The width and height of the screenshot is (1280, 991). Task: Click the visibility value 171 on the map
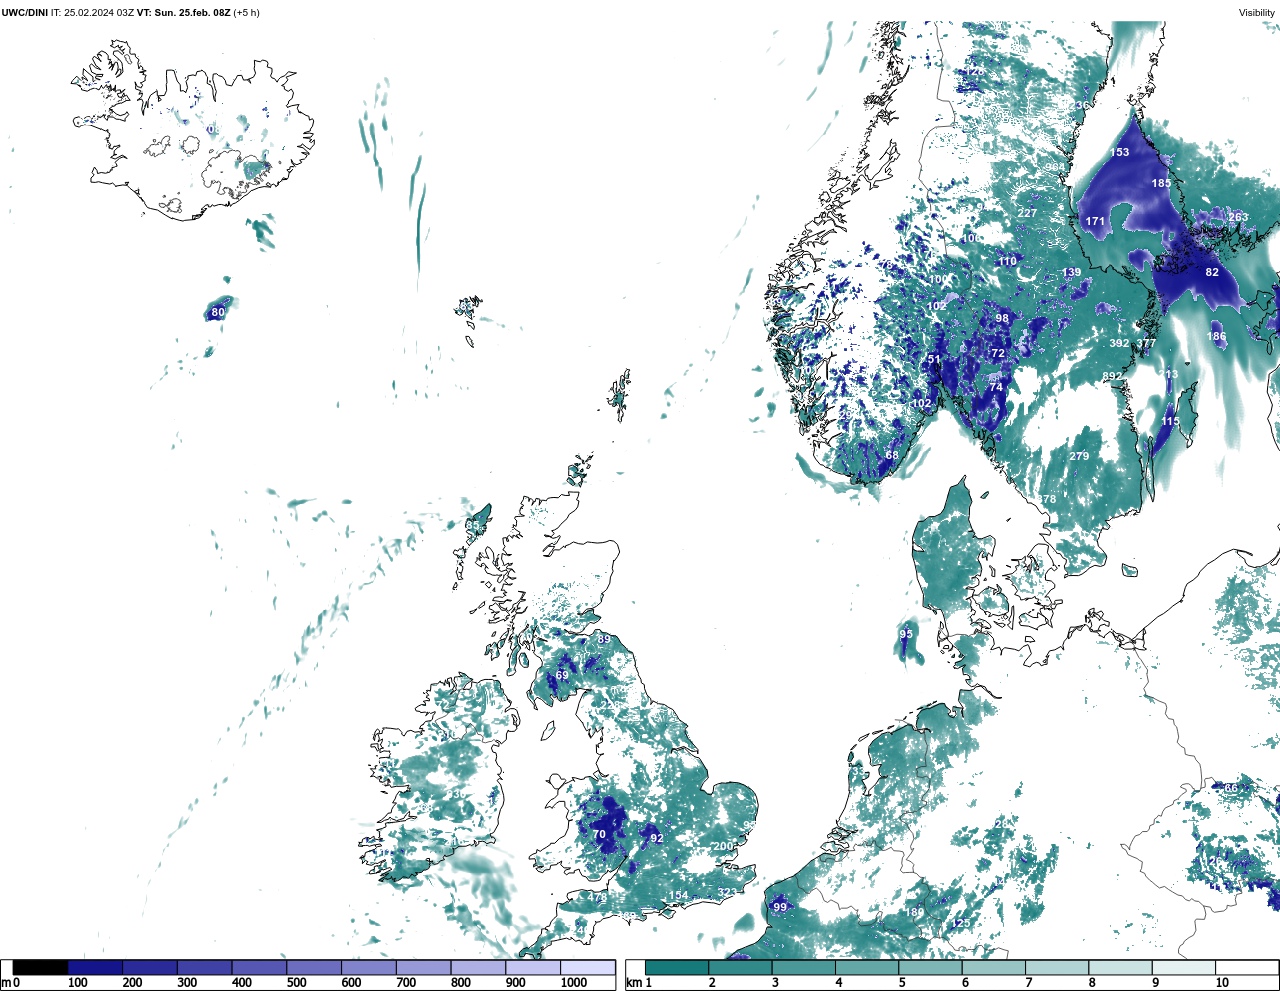coord(1096,221)
